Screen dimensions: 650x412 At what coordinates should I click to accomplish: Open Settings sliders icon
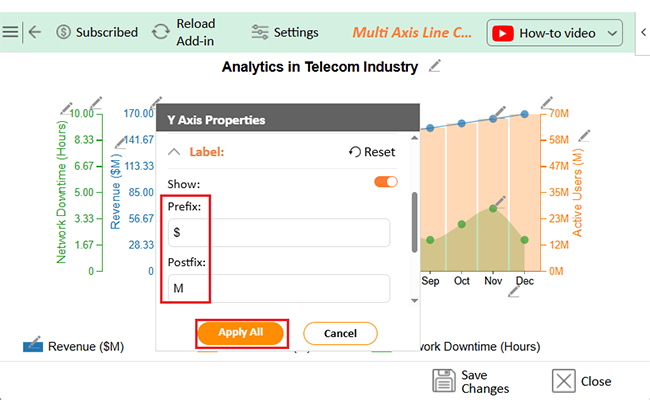tap(260, 32)
